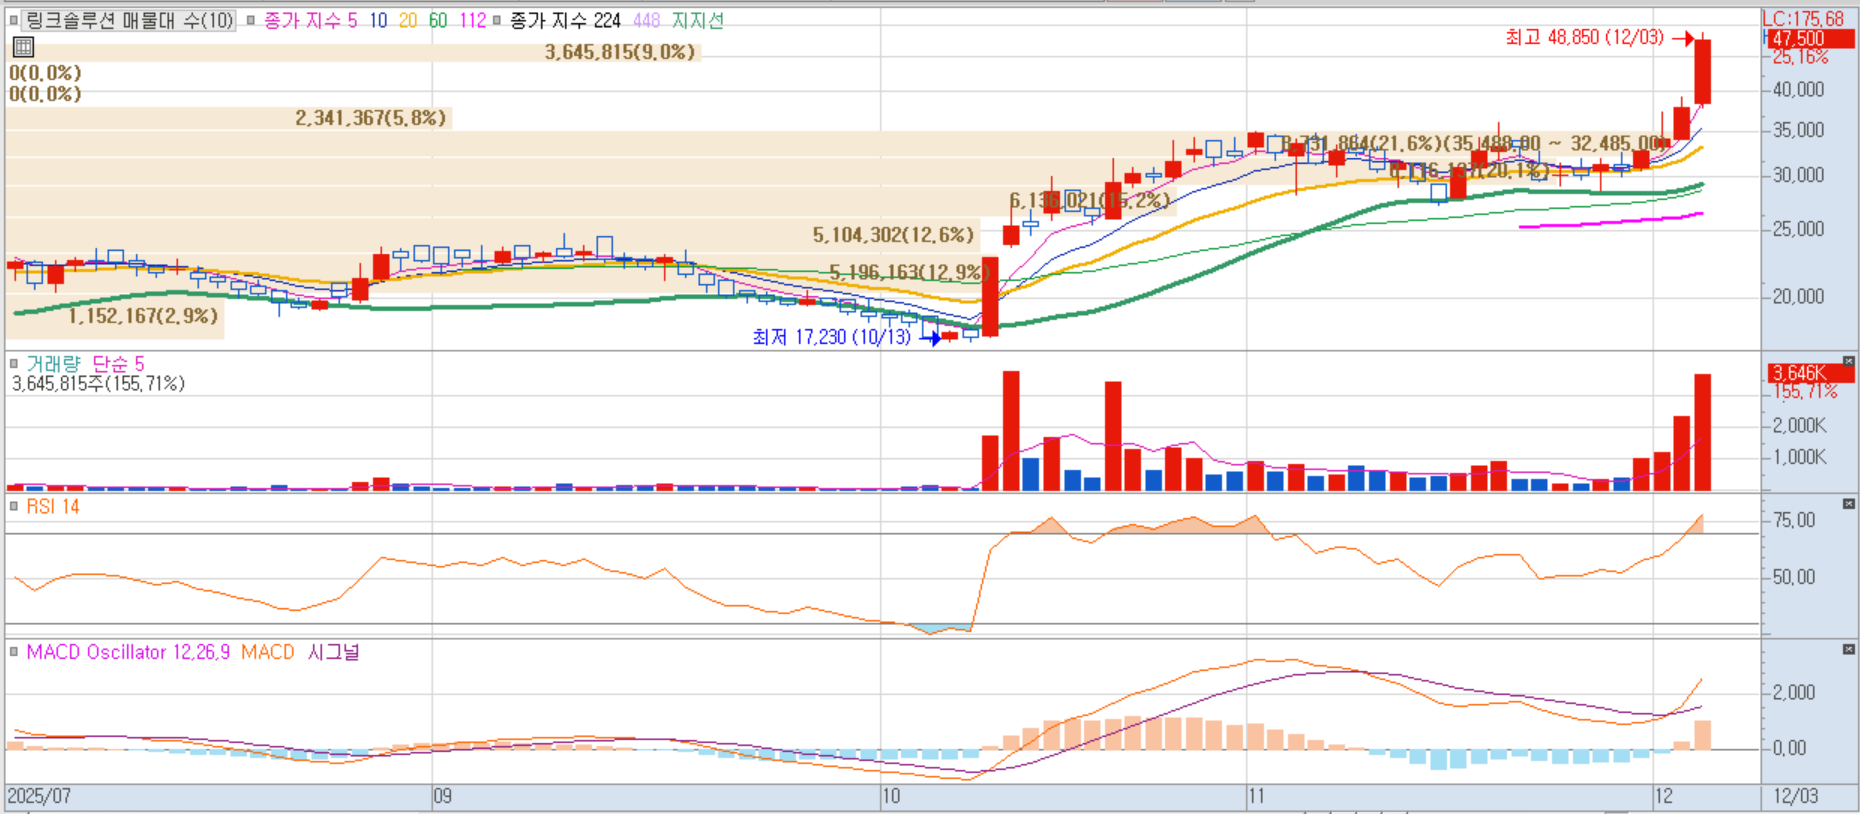Click the 09 month marker on the time axis

[442, 796]
